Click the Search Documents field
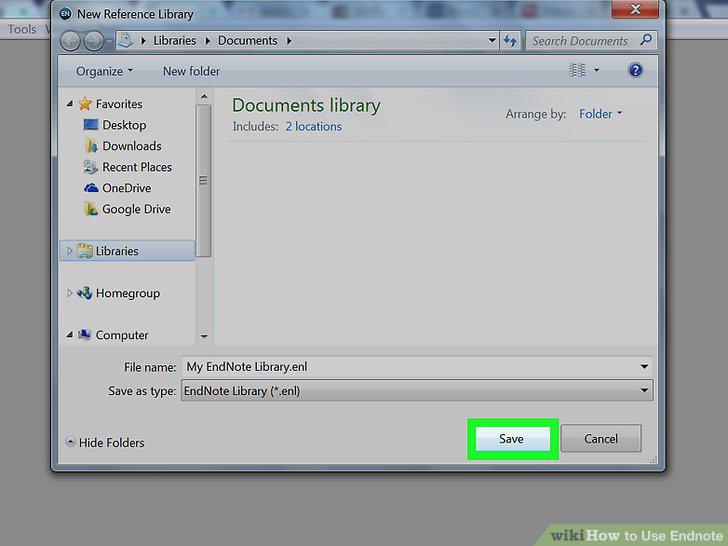The image size is (728, 546). pyautogui.click(x=581, y=41)
